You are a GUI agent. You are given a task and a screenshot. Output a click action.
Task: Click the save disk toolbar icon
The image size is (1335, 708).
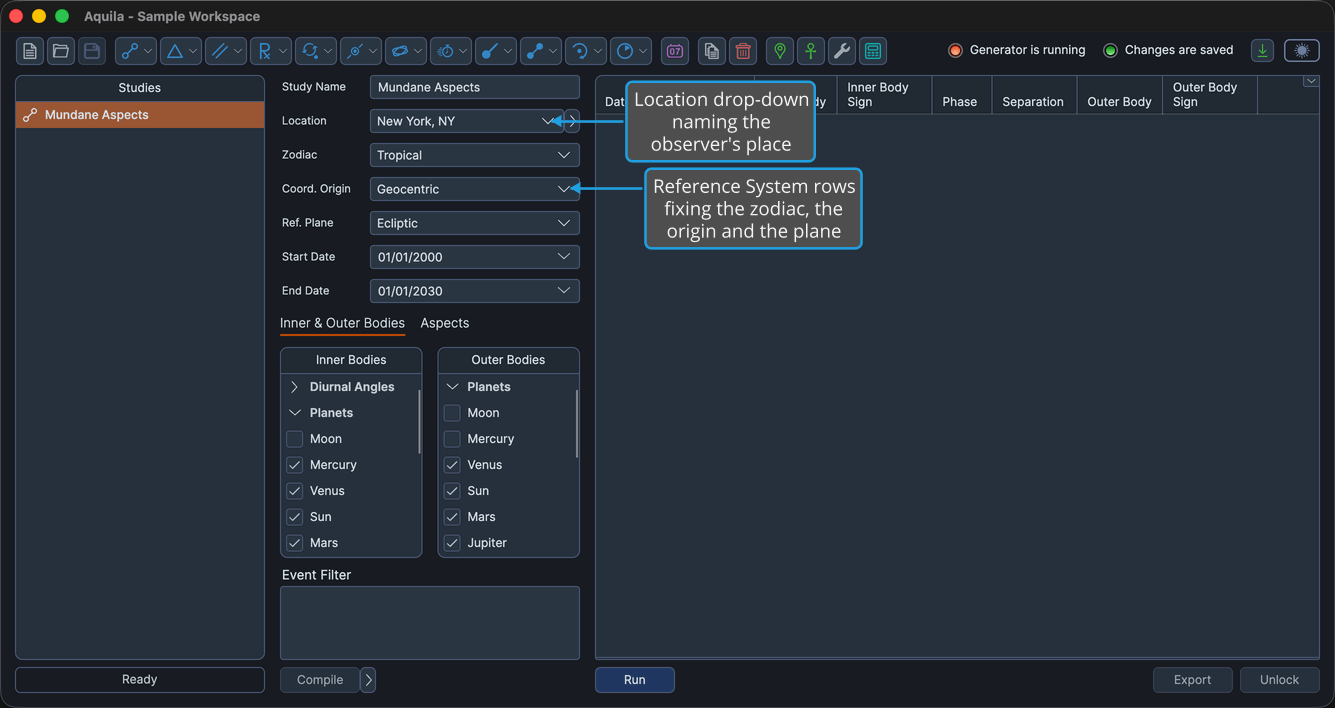pos(92,51)
